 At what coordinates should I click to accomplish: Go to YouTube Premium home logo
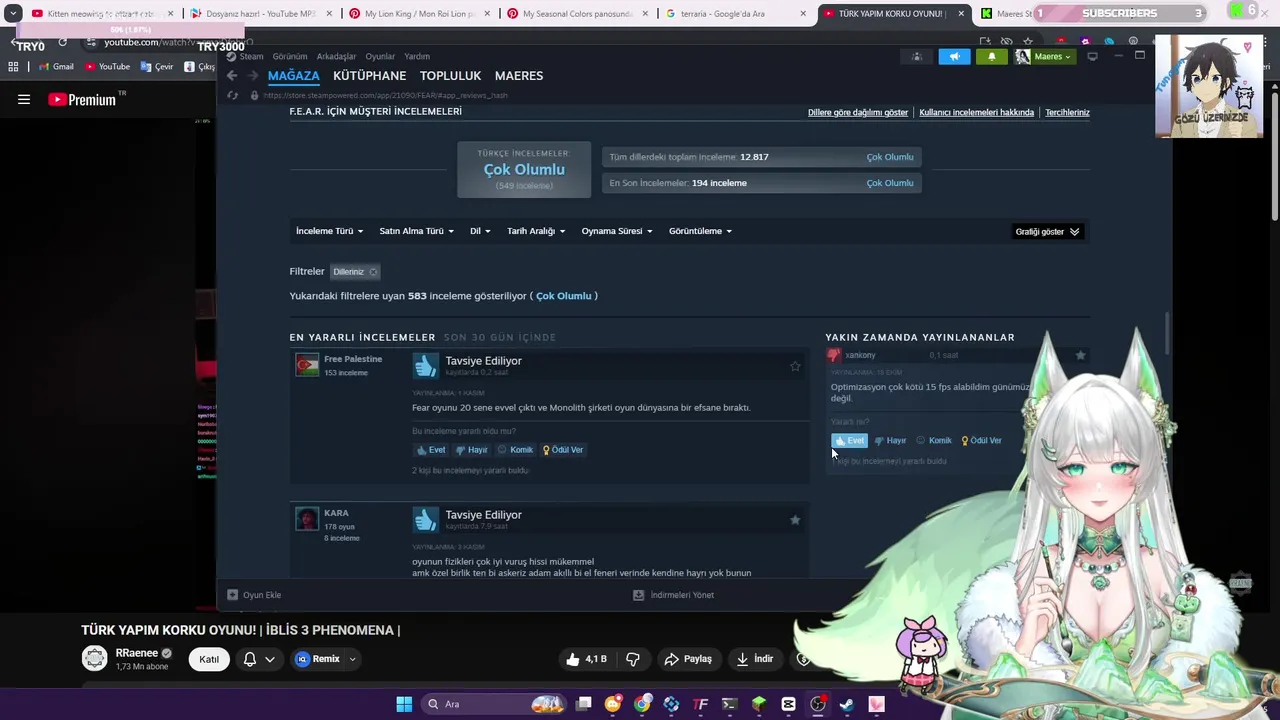coord(82,99)
